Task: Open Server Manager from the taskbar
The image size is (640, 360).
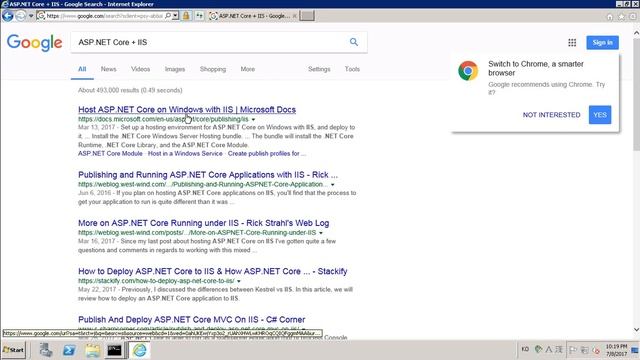Action: click(46, 350)
